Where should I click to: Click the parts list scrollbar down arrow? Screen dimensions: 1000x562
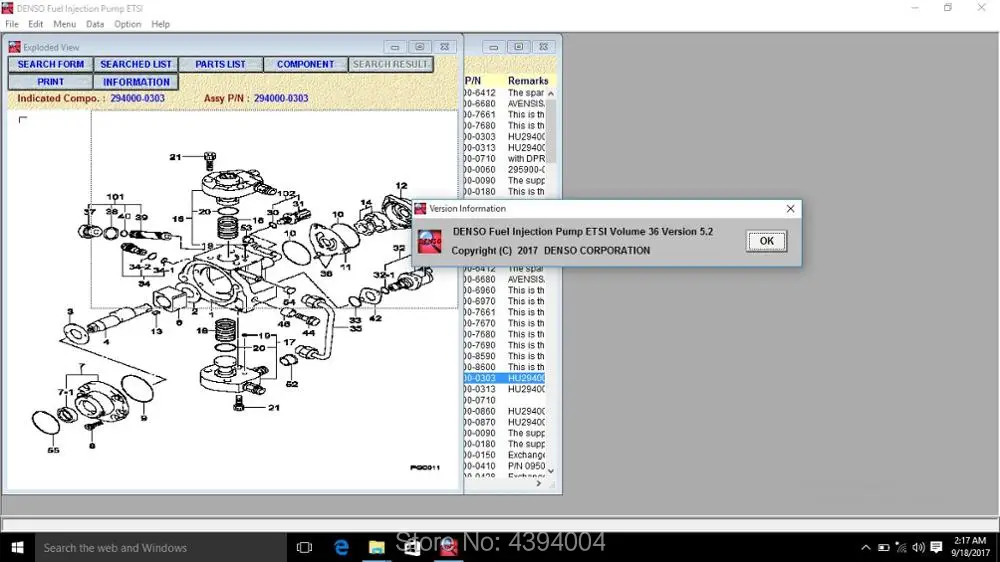[551, 471]
